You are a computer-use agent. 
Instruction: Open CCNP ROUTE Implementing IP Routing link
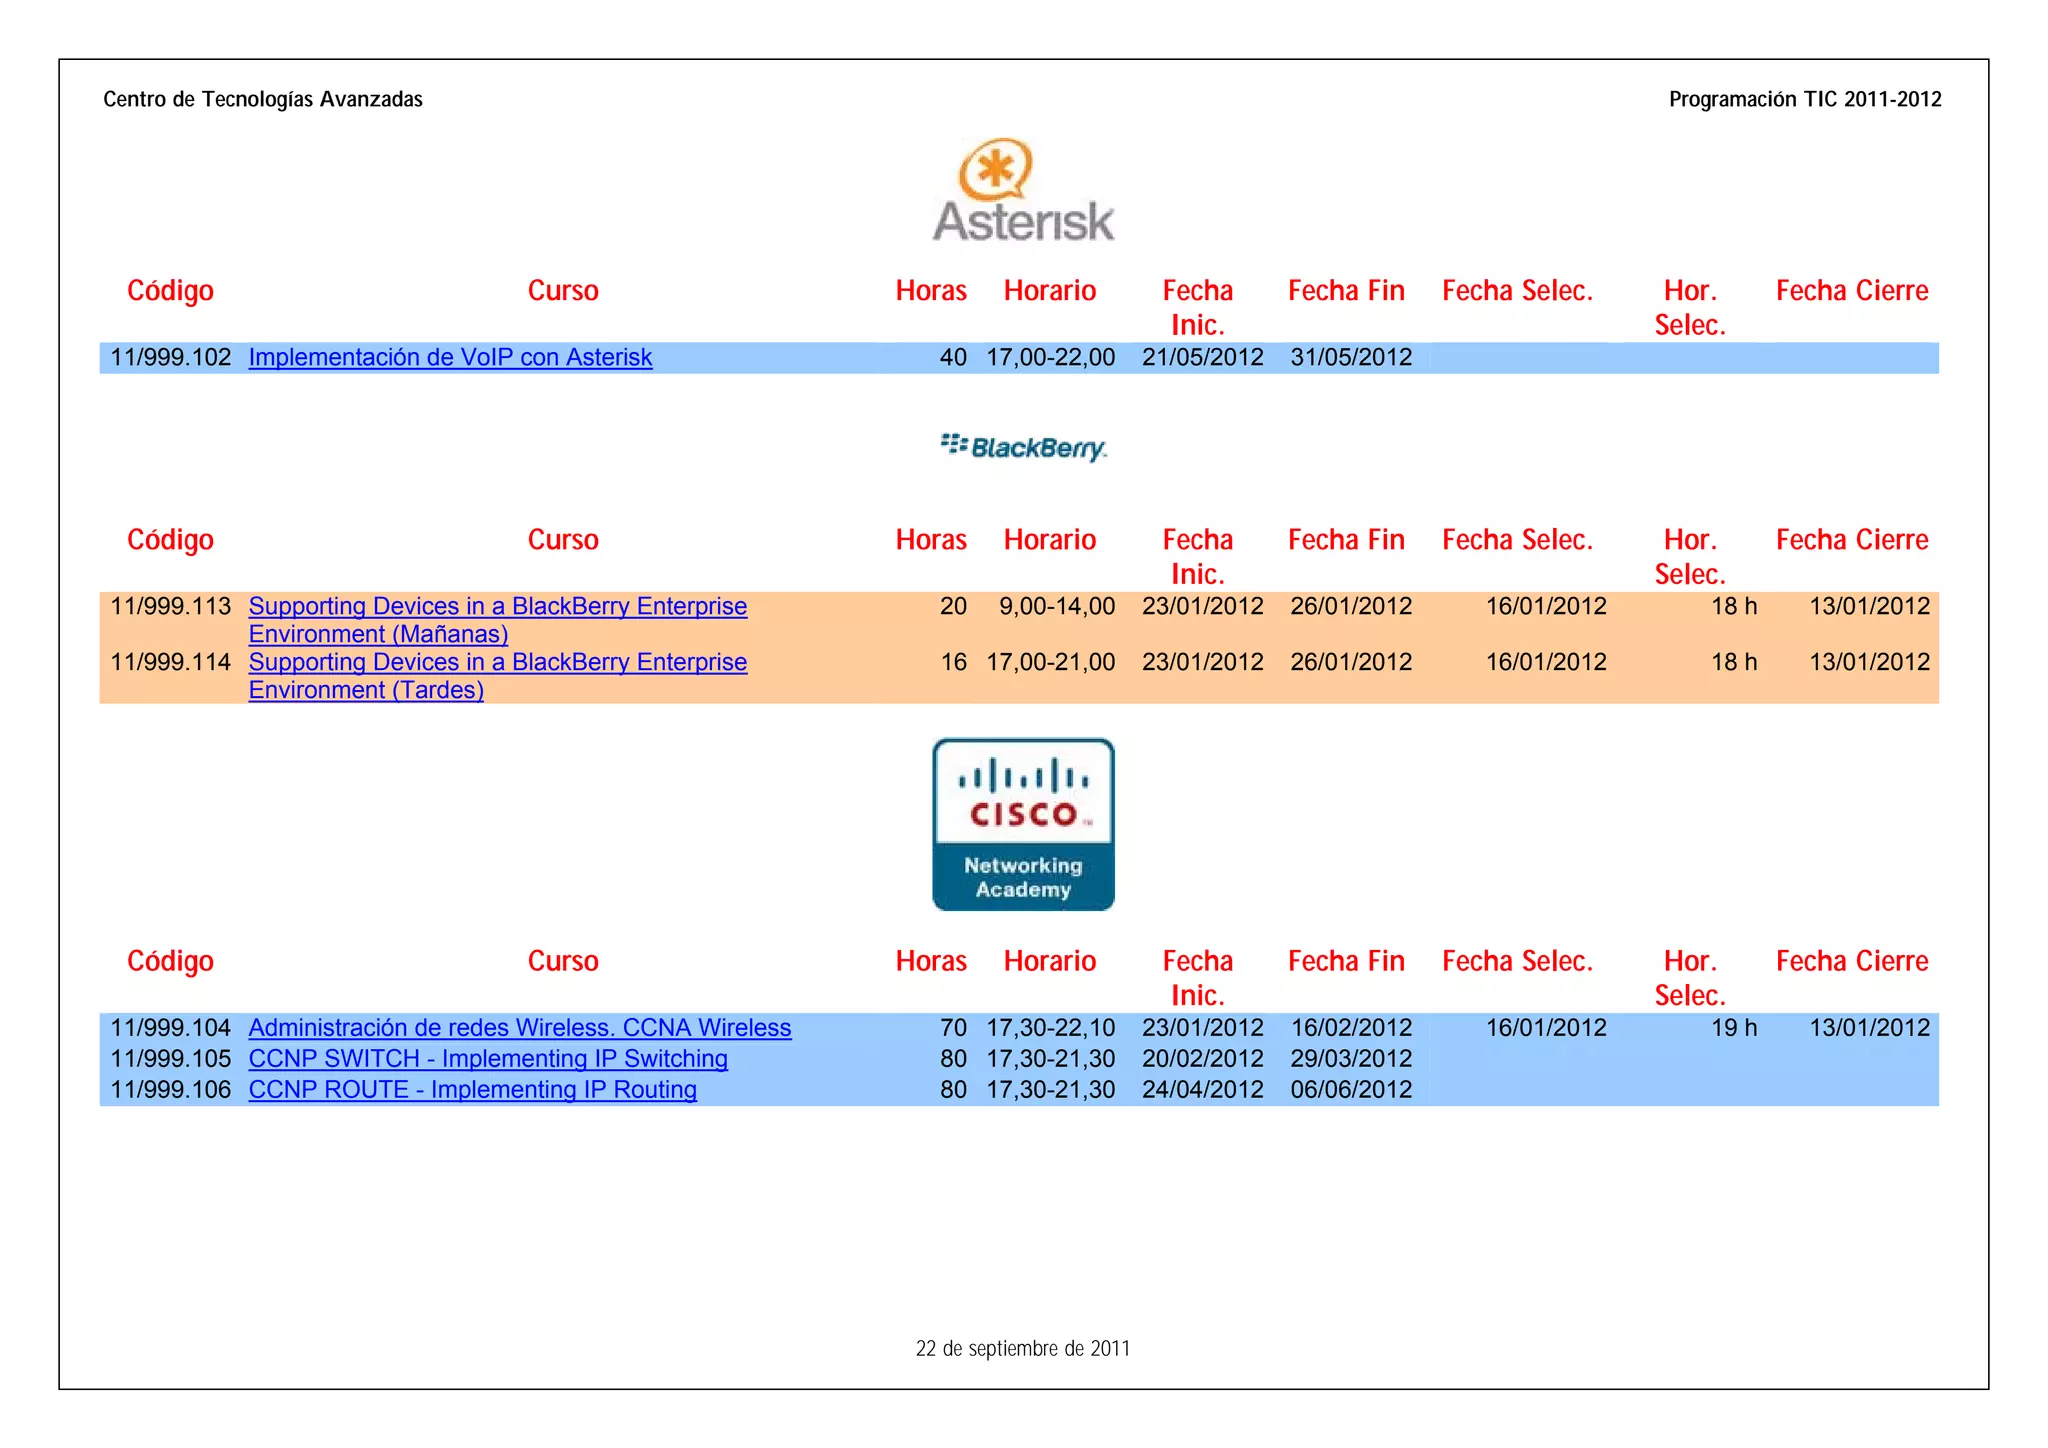[472, 1090]
